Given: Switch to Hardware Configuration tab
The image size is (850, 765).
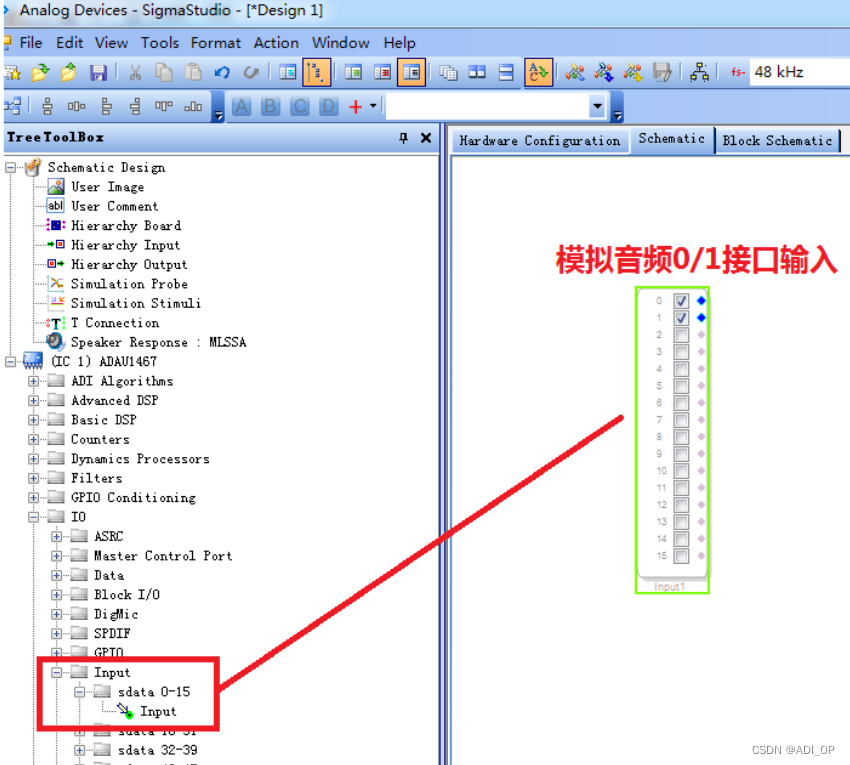Looking at the screenshot, I should point(540,141).
